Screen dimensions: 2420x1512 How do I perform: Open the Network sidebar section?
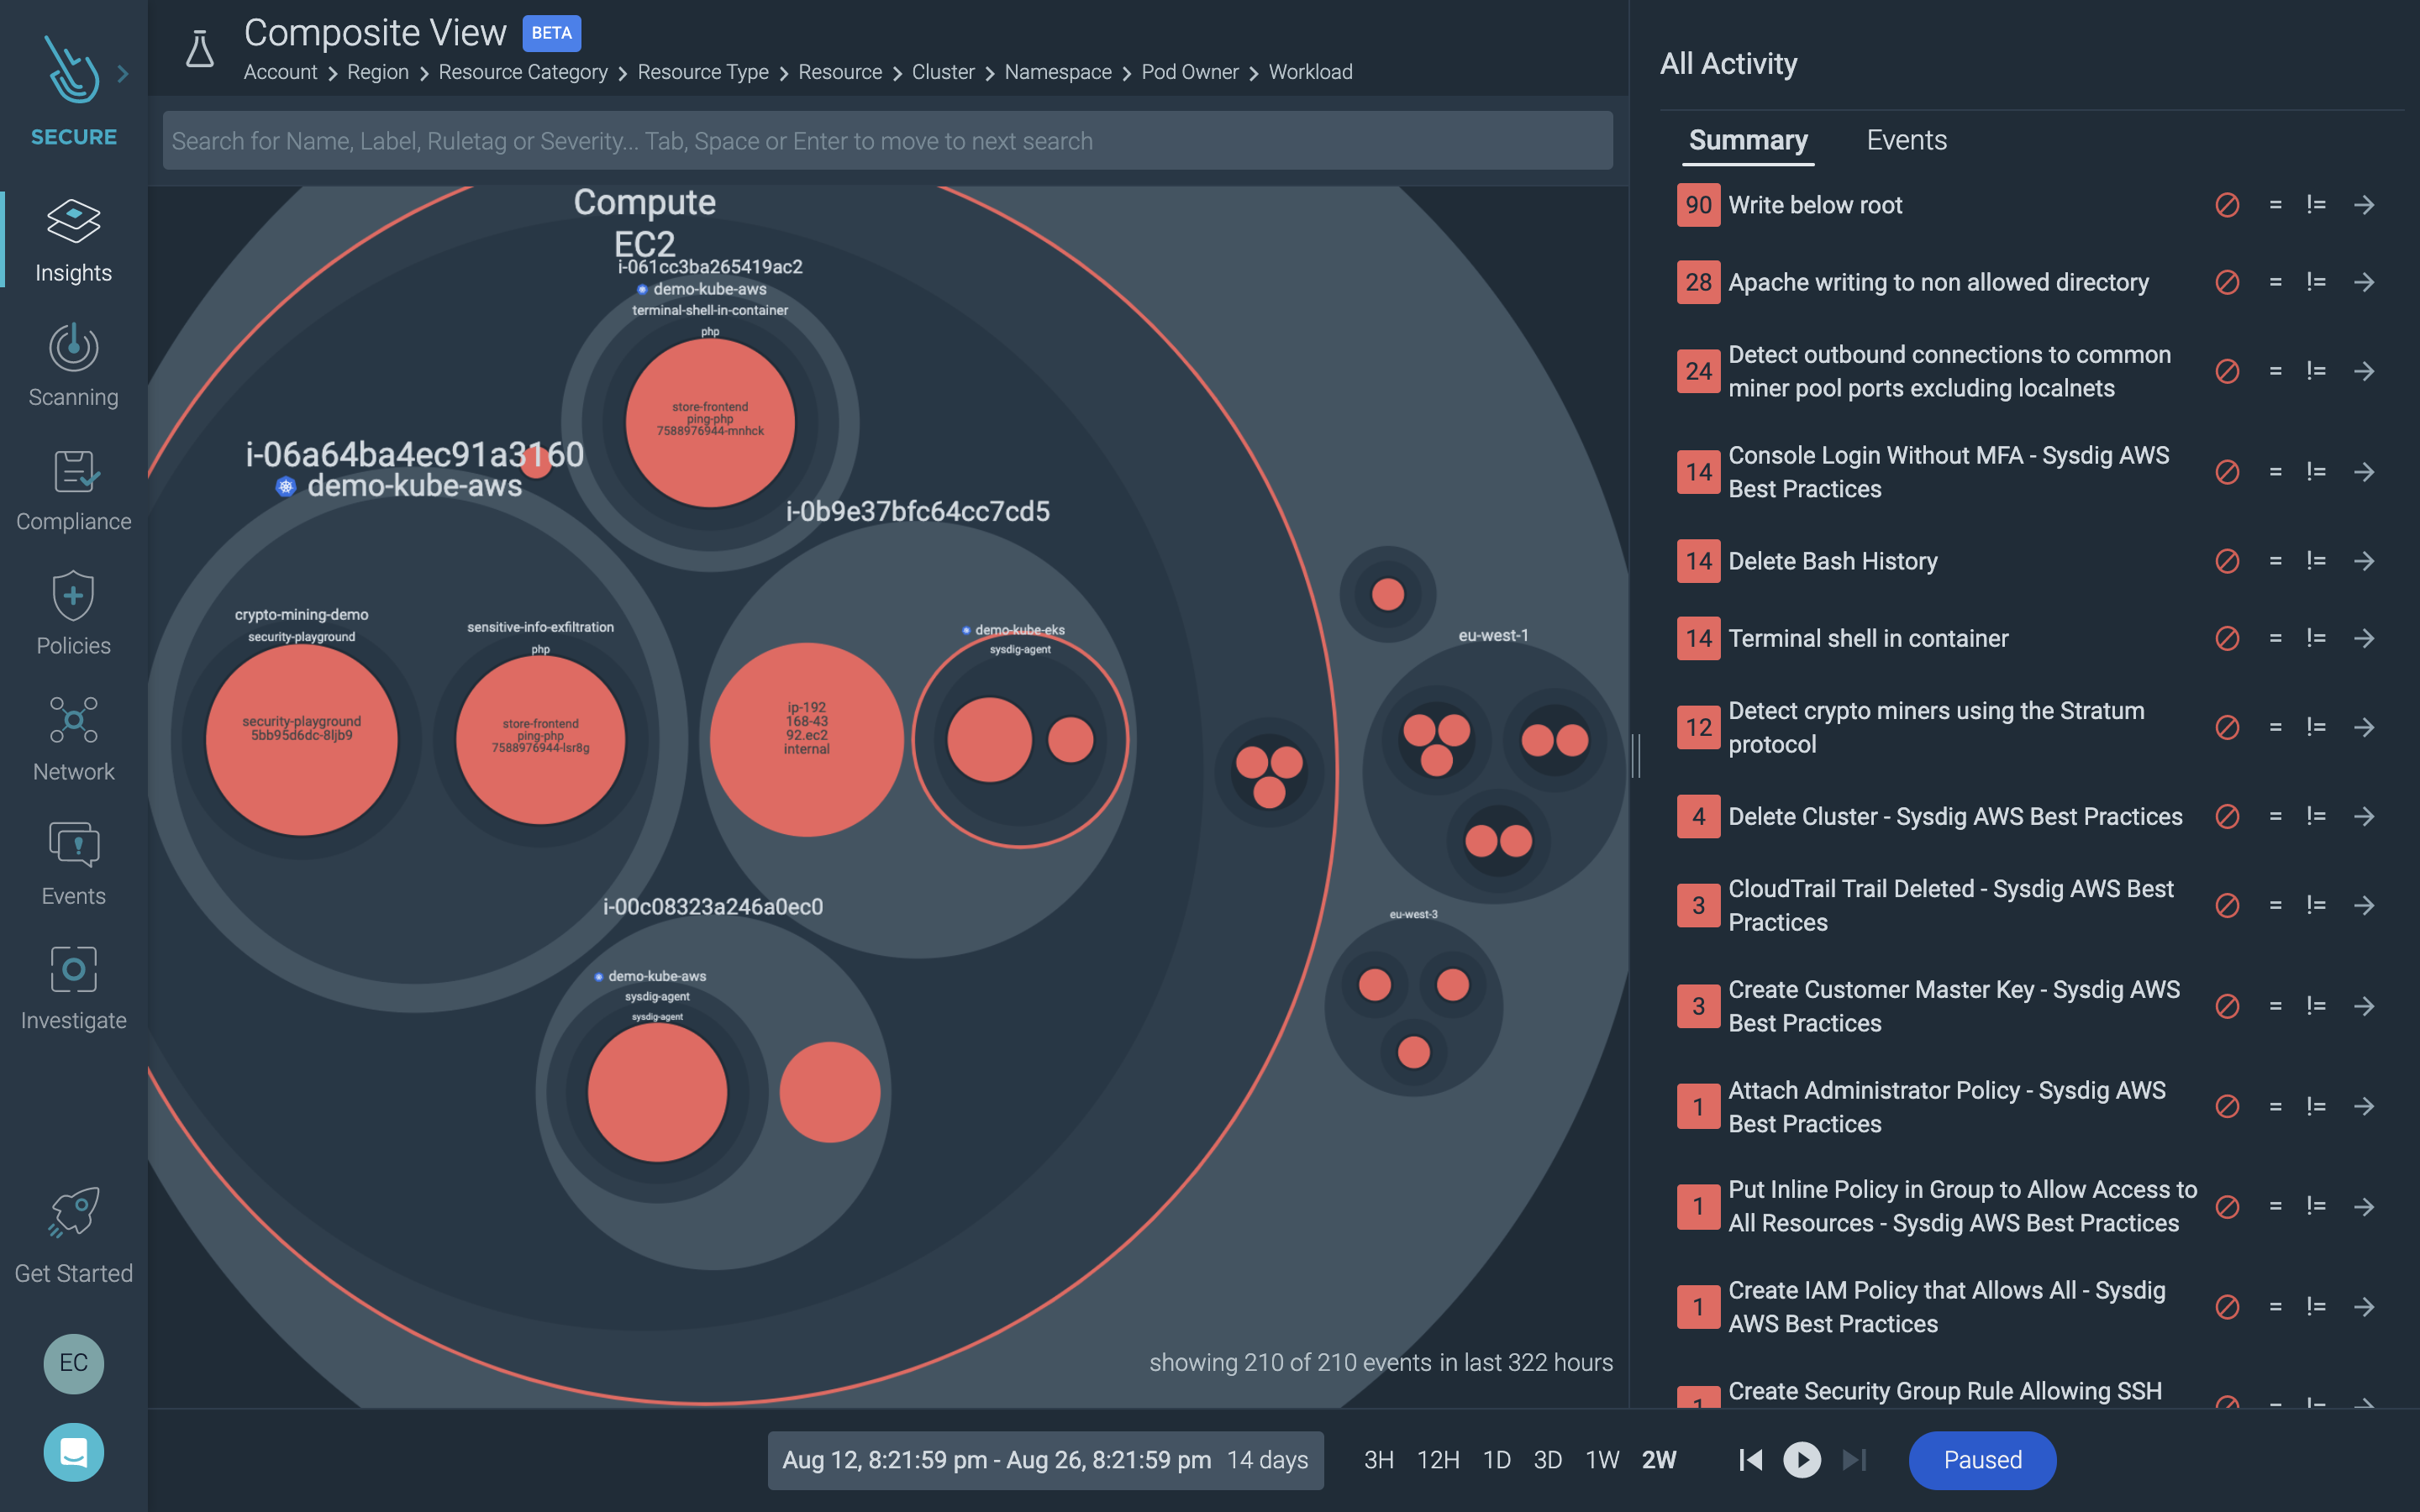pos(74,740)
